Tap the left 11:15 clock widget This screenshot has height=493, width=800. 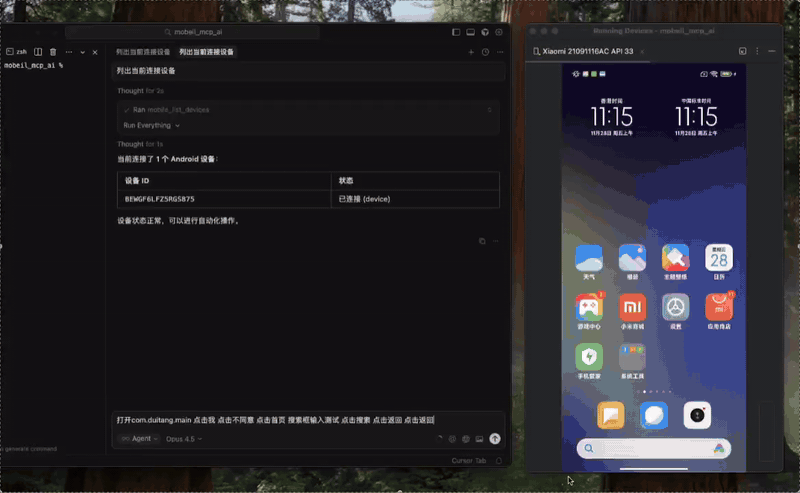click(x=612, y=117)
